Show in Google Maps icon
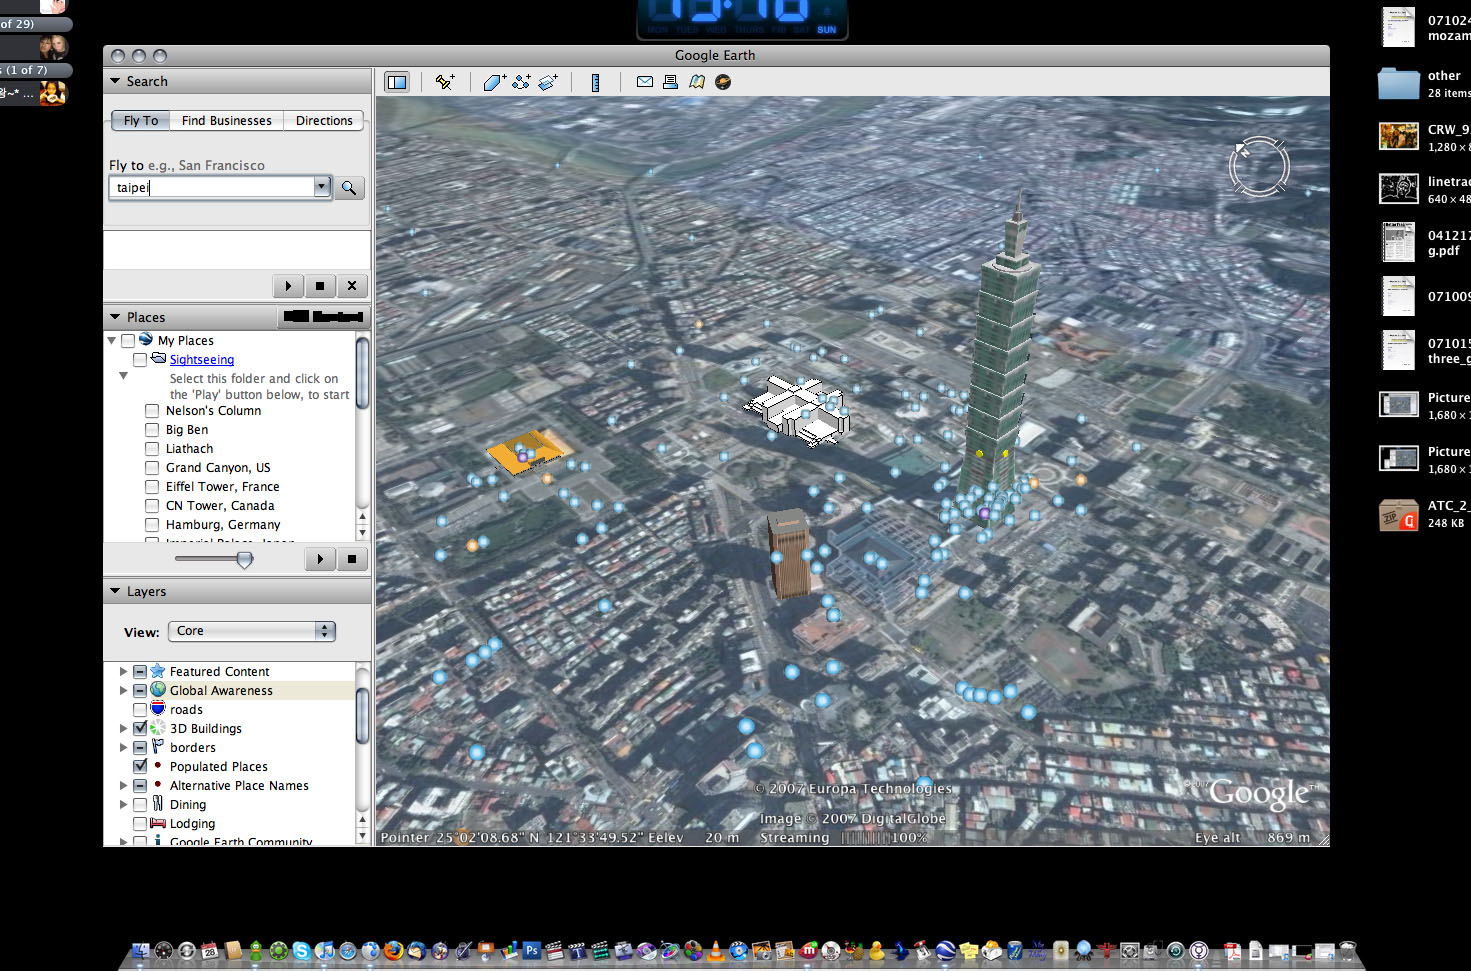The image size is (1471, 971). point(696,82)
